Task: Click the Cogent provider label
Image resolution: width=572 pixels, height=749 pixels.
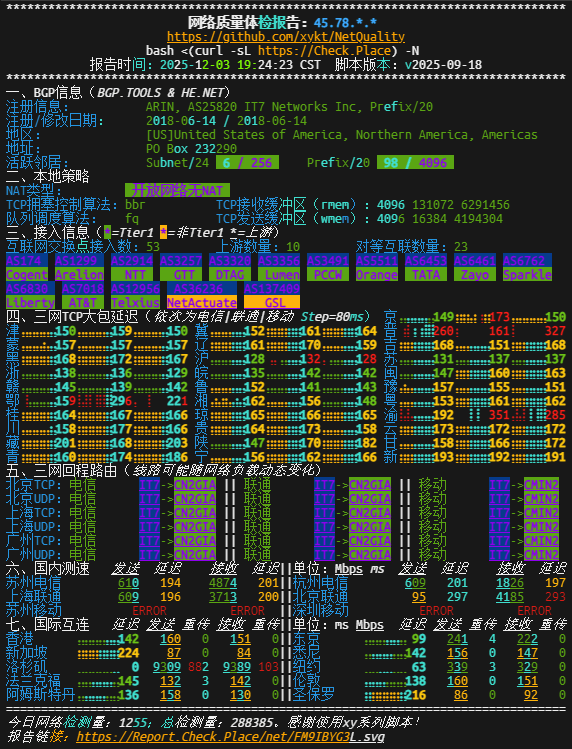Action: [27, 275]
